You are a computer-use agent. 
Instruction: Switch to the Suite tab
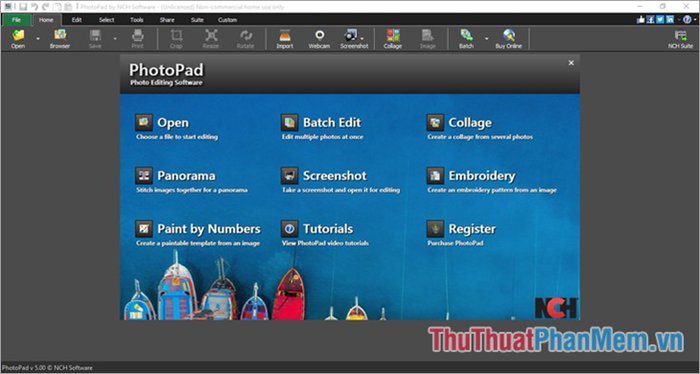tap(197, 20)
